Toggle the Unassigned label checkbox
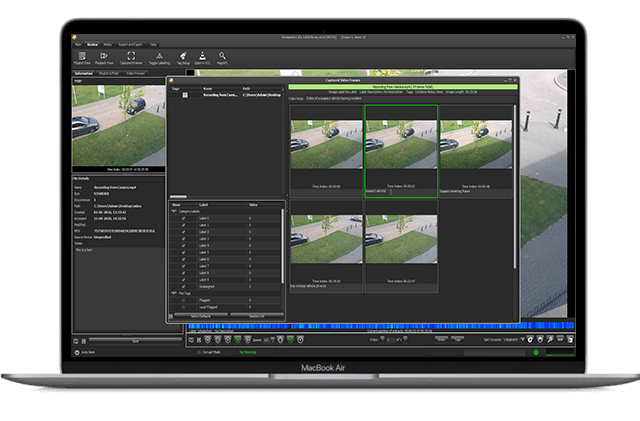This screenshot has width=640, height=421. click(183, 285)
